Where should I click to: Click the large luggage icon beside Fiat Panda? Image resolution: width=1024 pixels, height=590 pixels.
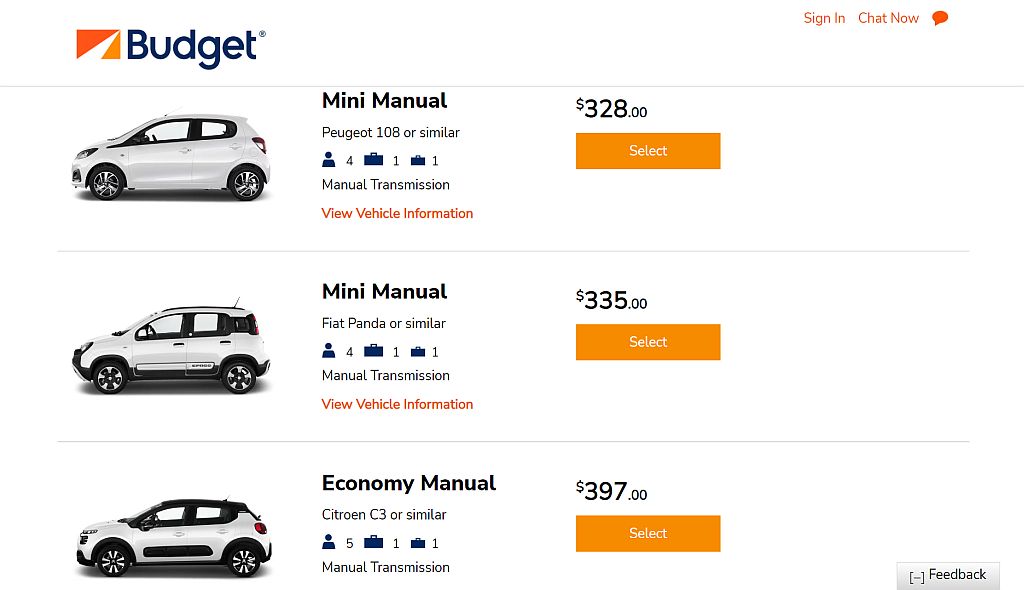[373, 351]
